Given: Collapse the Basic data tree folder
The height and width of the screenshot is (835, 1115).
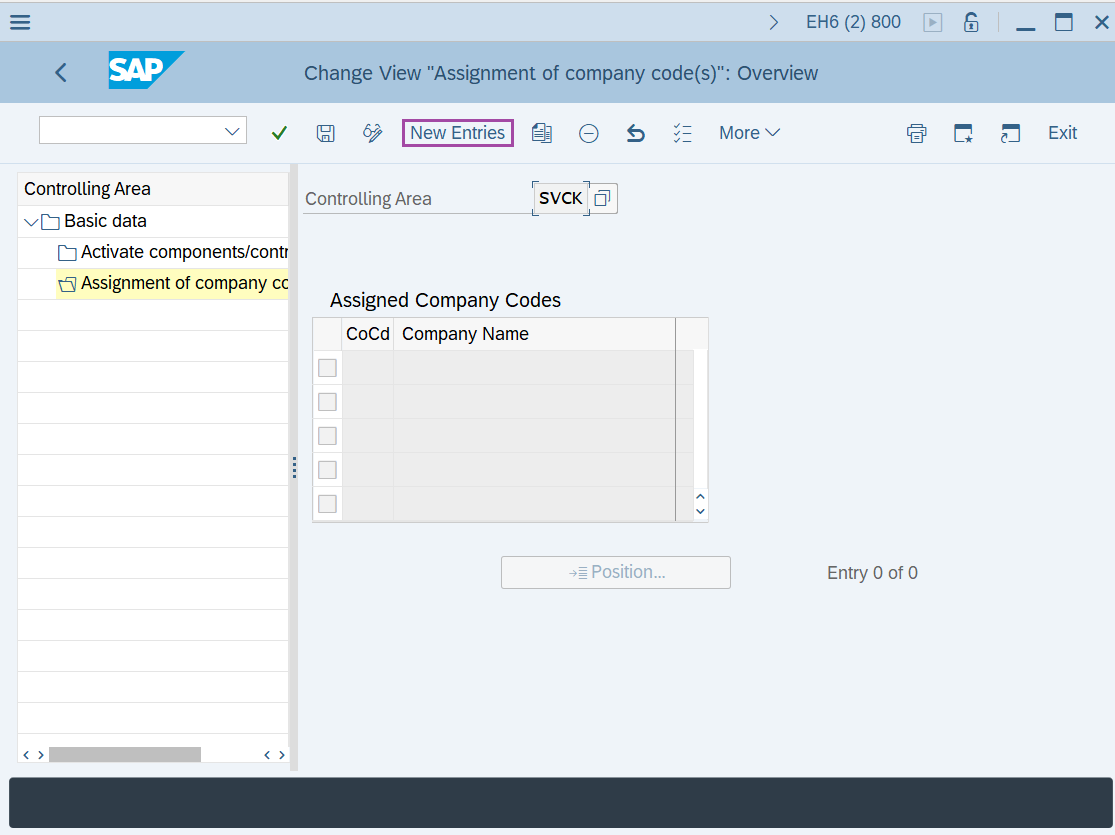Looking at the screenshot, I should 30,221.
